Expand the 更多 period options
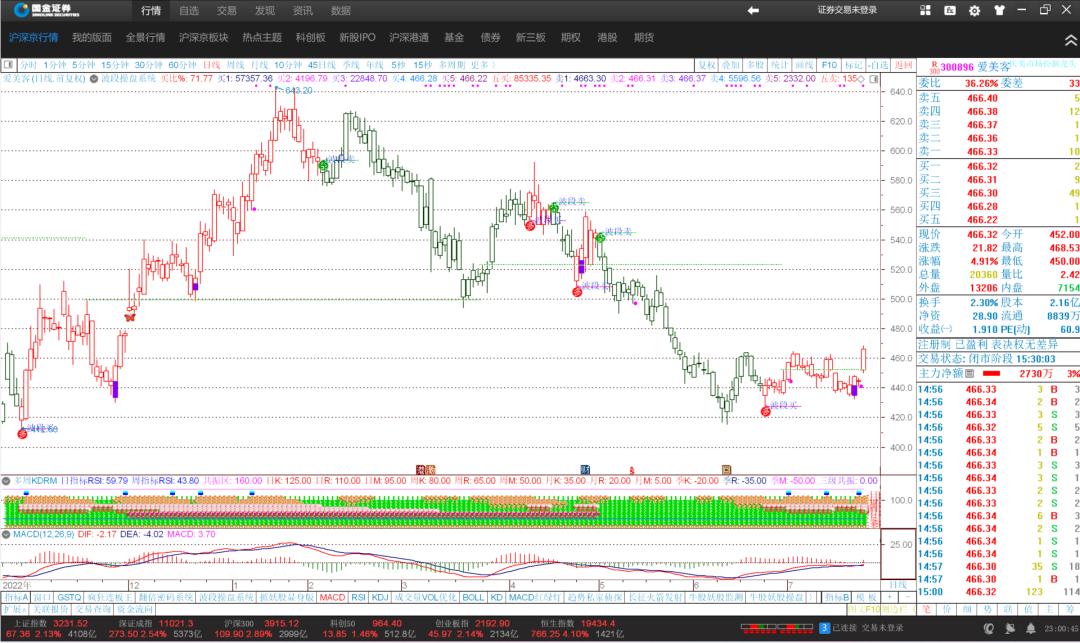This screenshot has height=643, width=1080. coord(480,64)
